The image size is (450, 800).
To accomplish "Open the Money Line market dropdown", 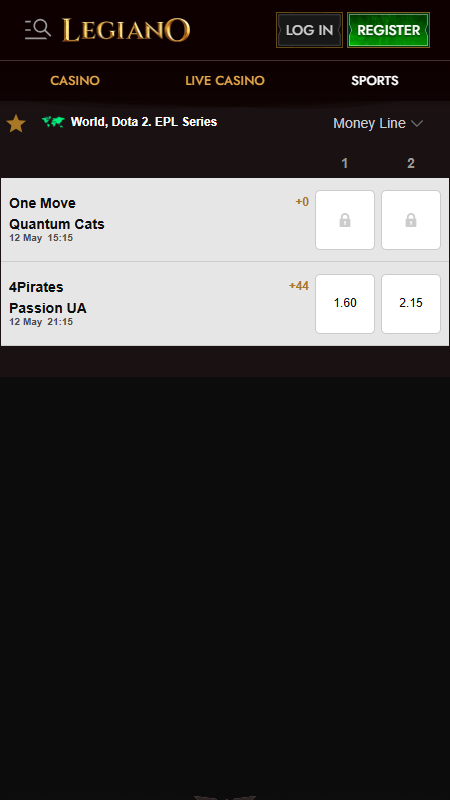I will coord(378,123).
